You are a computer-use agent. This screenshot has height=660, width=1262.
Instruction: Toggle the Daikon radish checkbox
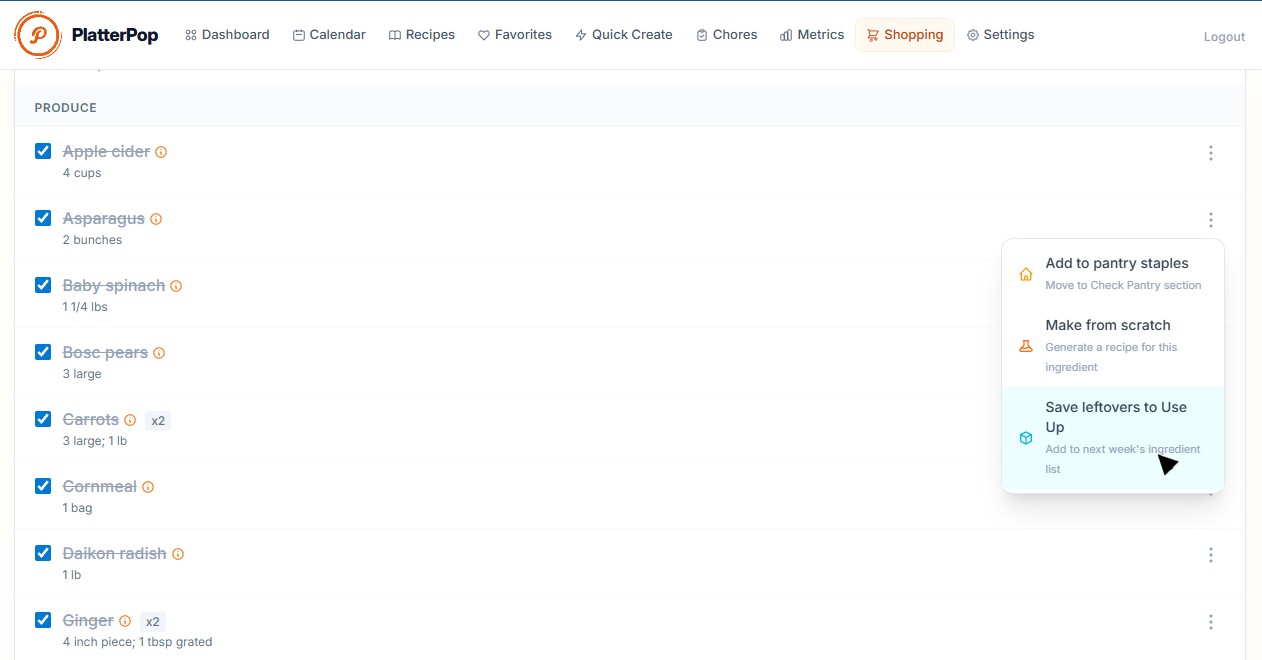click(43, 553)
